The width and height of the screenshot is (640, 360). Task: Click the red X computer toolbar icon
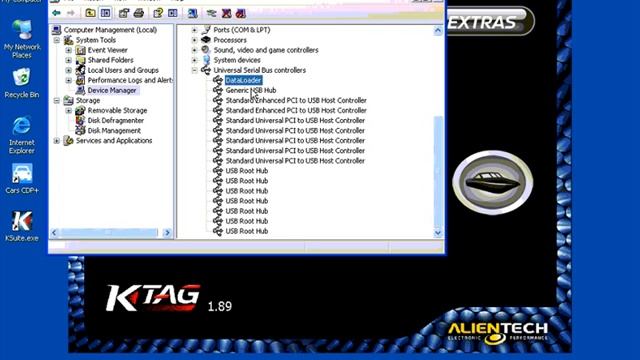pyautogui.click(x=226, y=13)
